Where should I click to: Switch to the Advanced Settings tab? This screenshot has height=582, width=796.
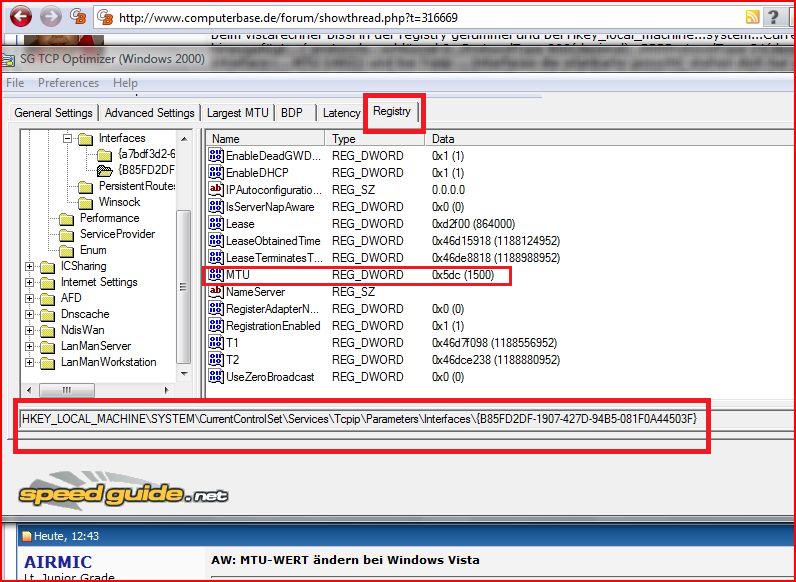point(150,113)
